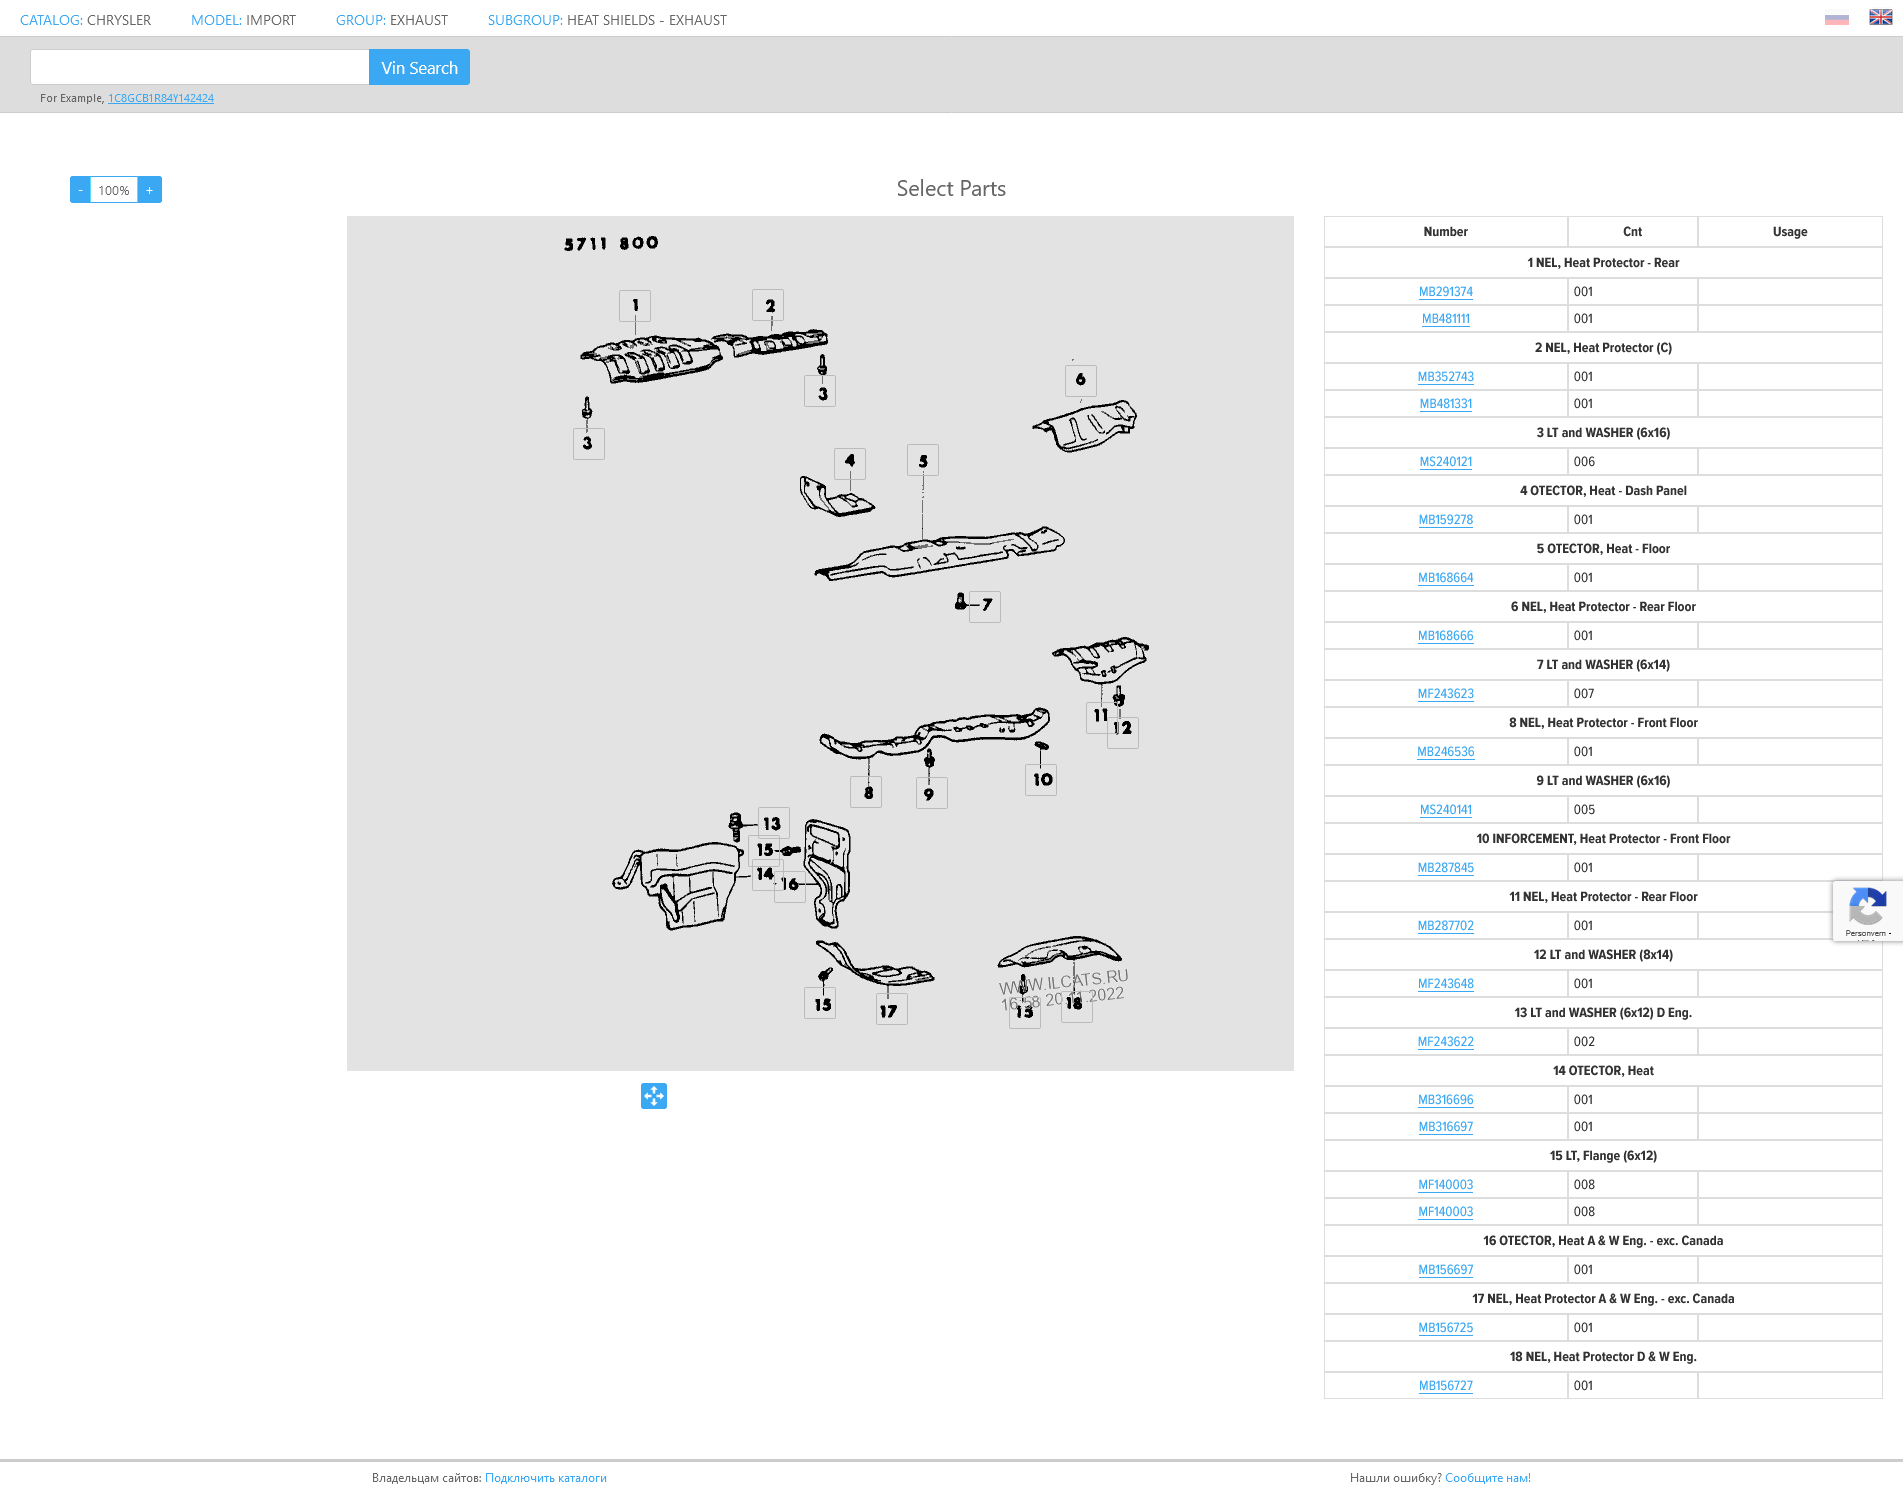Click the example VIN 1C8GCB1R84Y142424
The image size is (1903, 1495).
(x=161, y=98)
